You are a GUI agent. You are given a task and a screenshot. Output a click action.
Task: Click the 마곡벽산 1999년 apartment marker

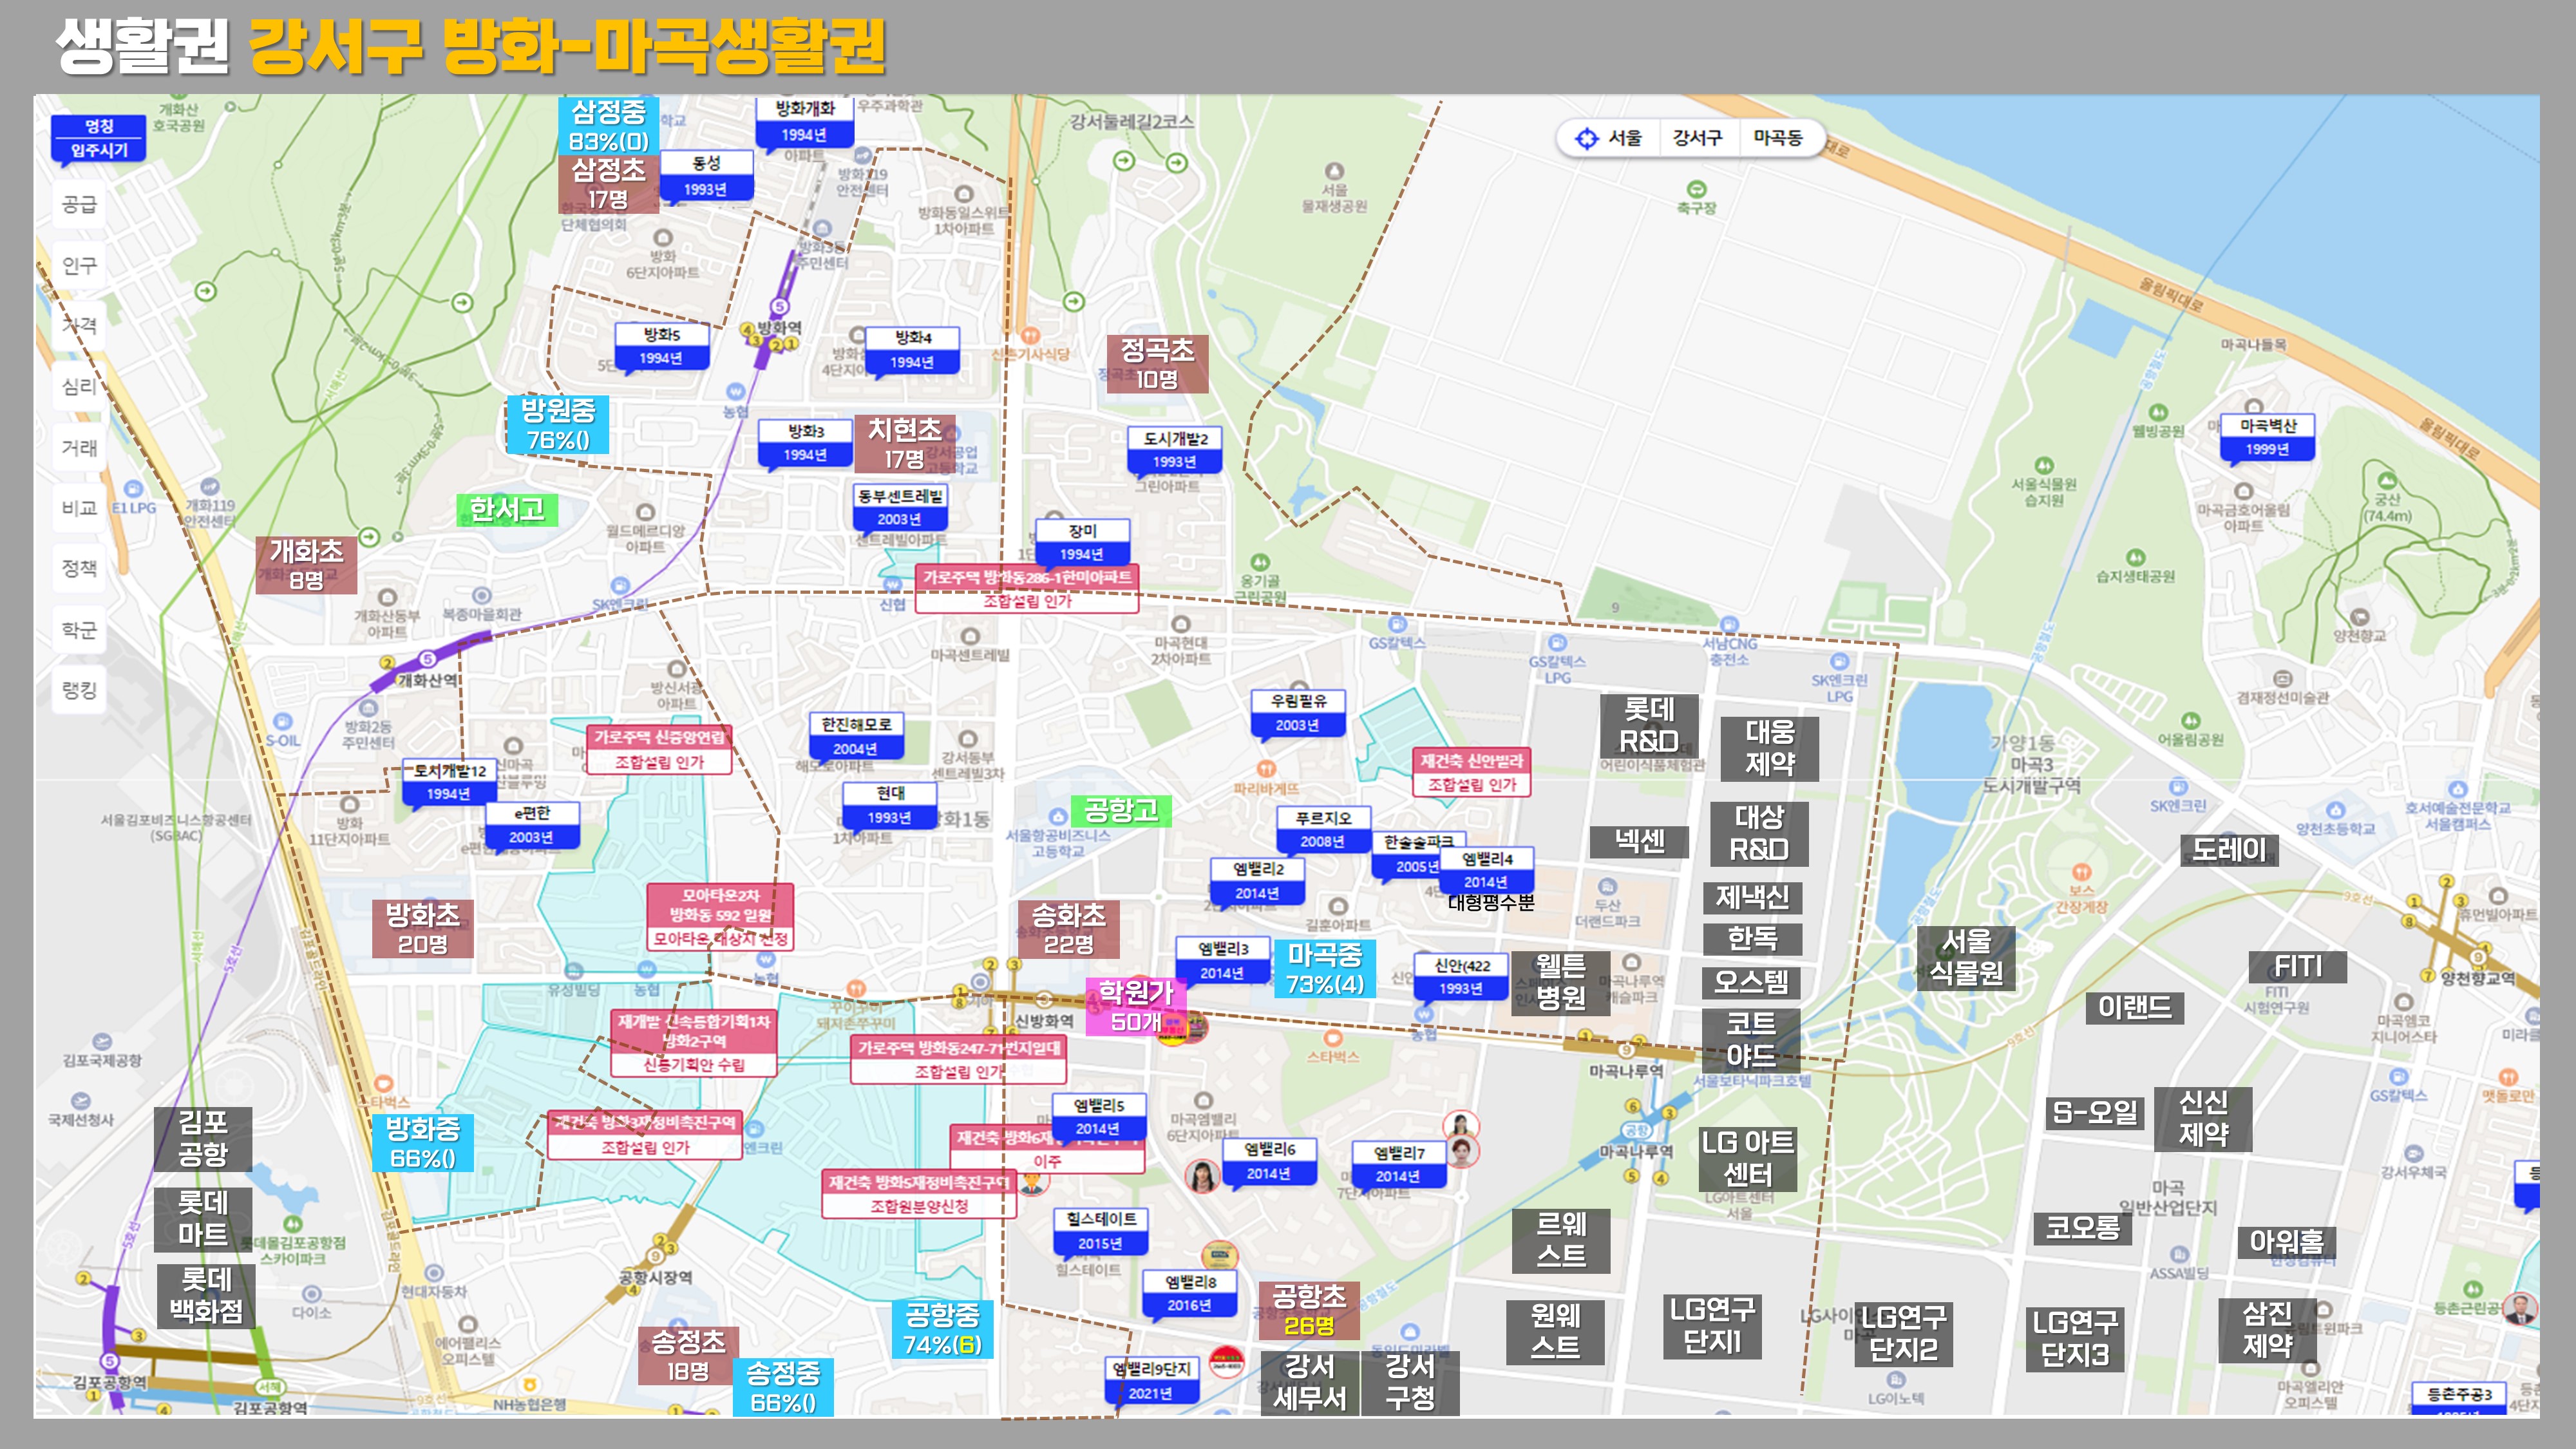coord(2267,438)
